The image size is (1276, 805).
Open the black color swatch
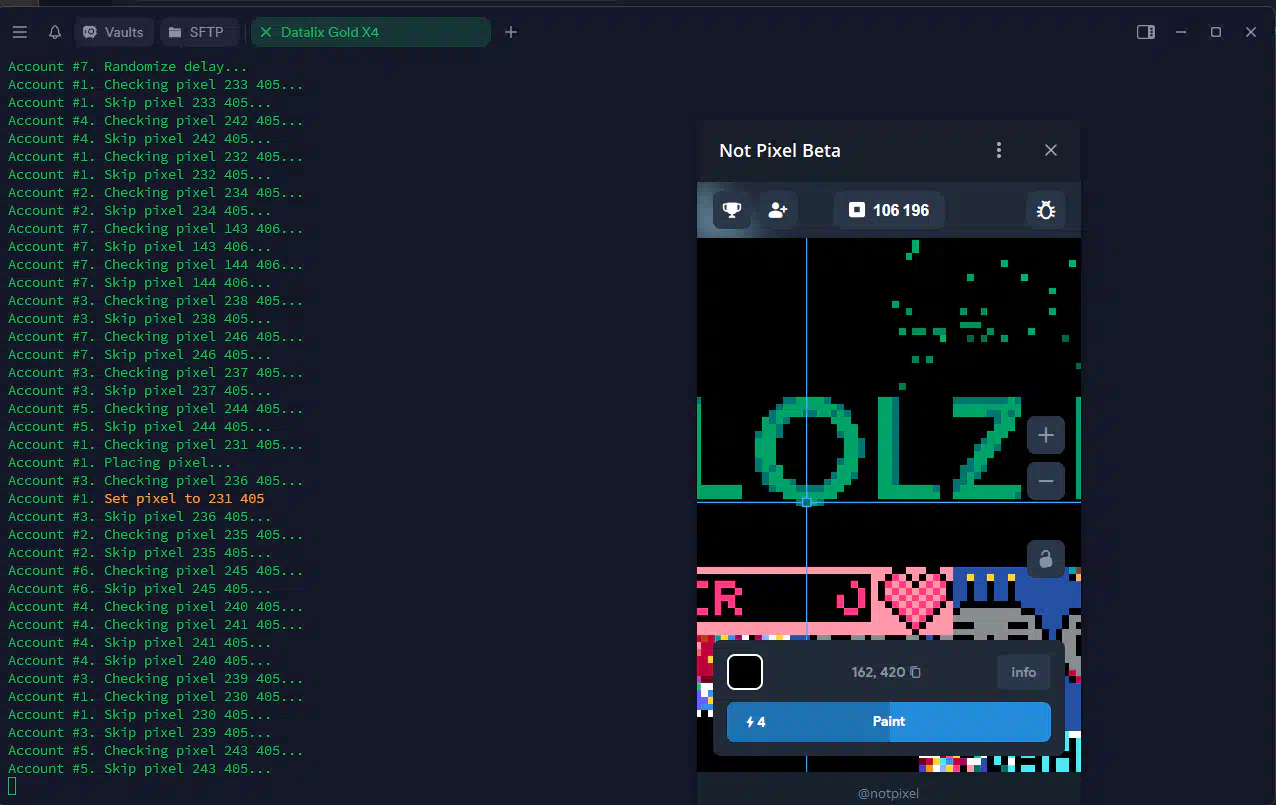[x=745, y=672]
